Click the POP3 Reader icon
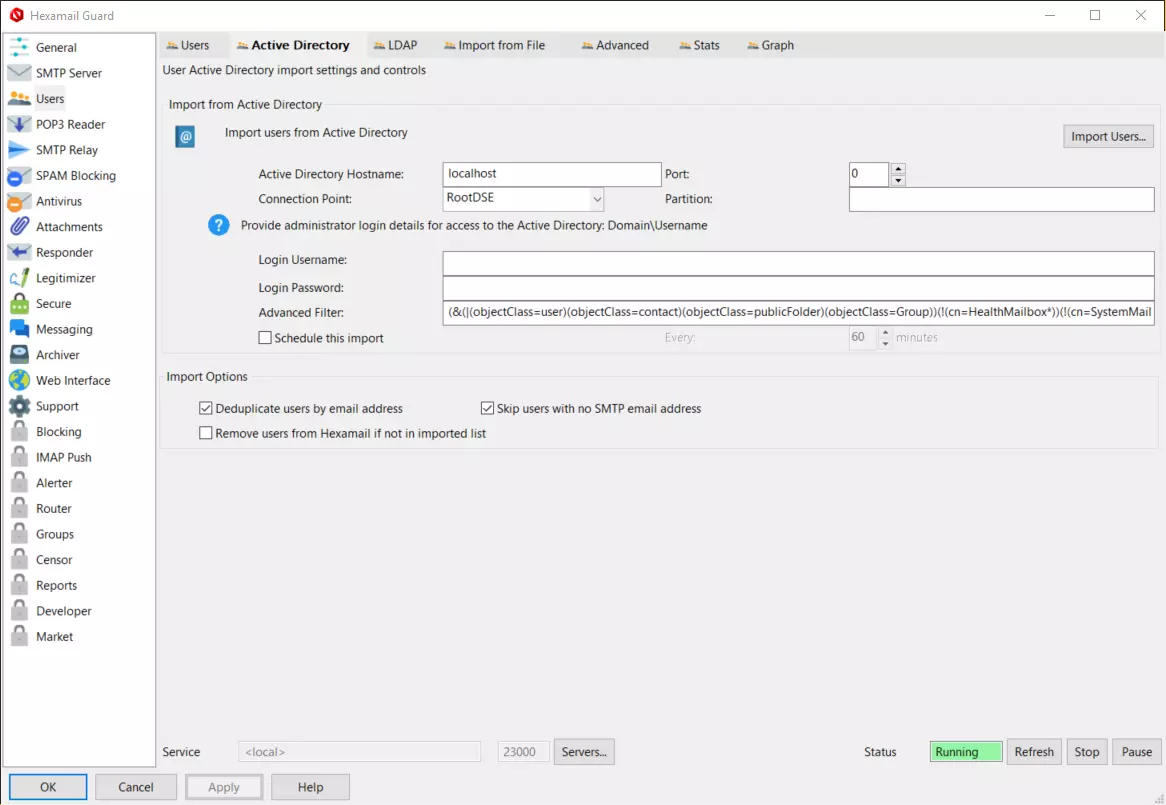This screenshot has height=805, width=1166. [19, 125]
